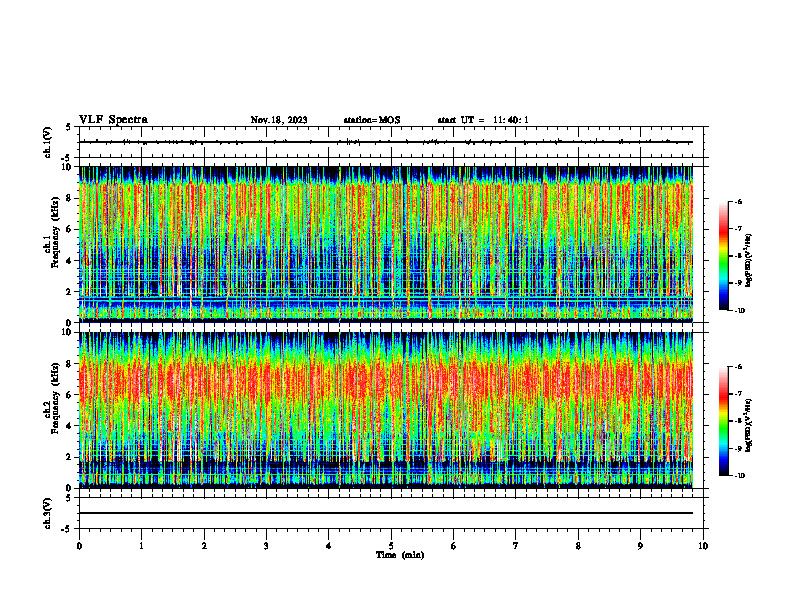This screenshot has height=612, width=792.
Task: Click the "VLF Spectra" plot title
Action: (x=113, y=120)
